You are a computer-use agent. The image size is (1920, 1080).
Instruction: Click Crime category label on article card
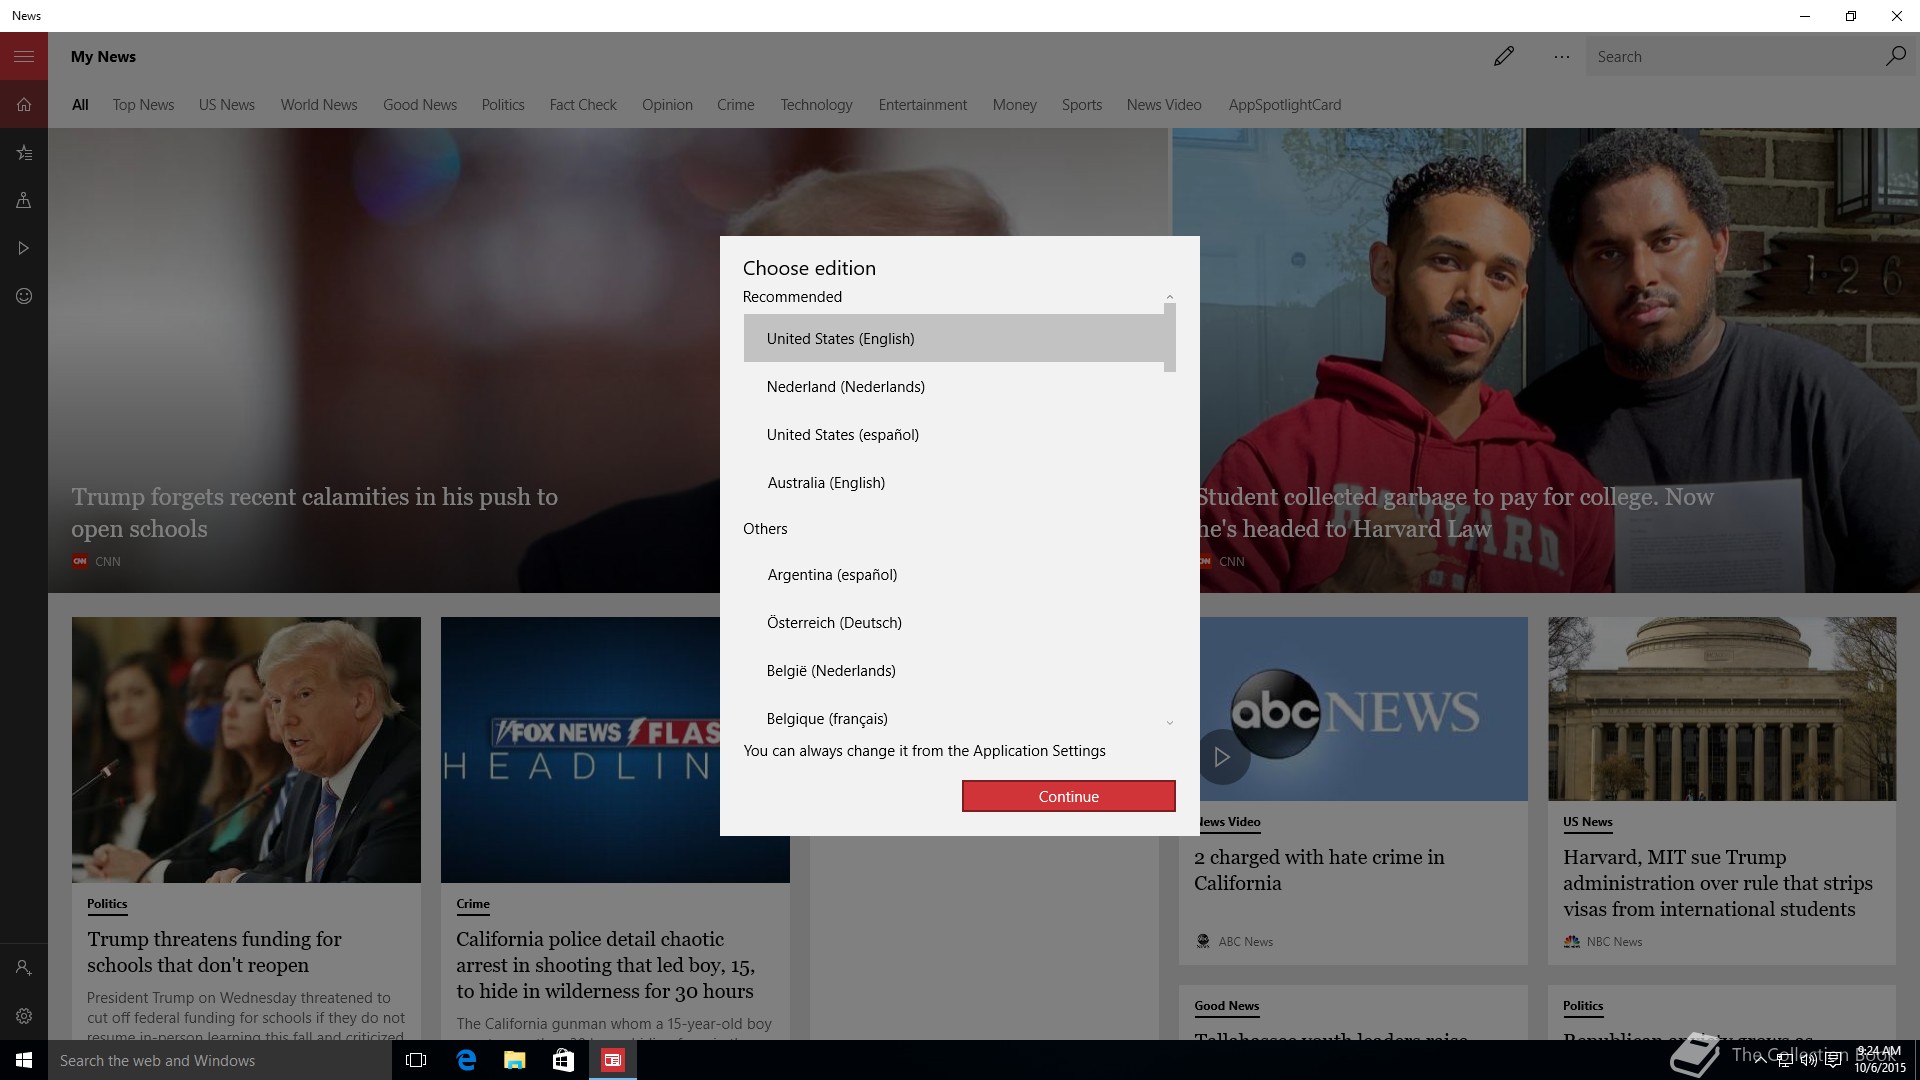473,904
